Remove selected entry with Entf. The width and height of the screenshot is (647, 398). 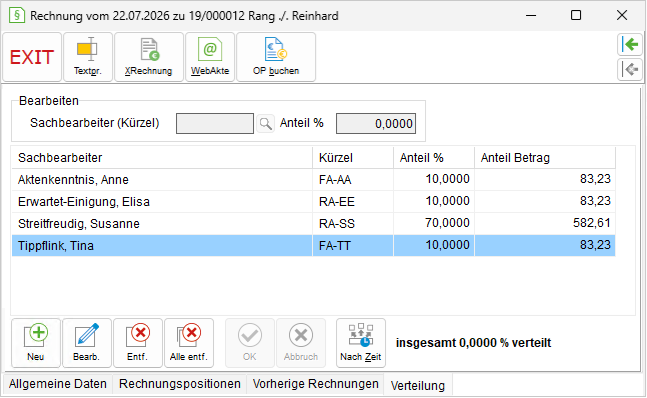click(138, 343)
